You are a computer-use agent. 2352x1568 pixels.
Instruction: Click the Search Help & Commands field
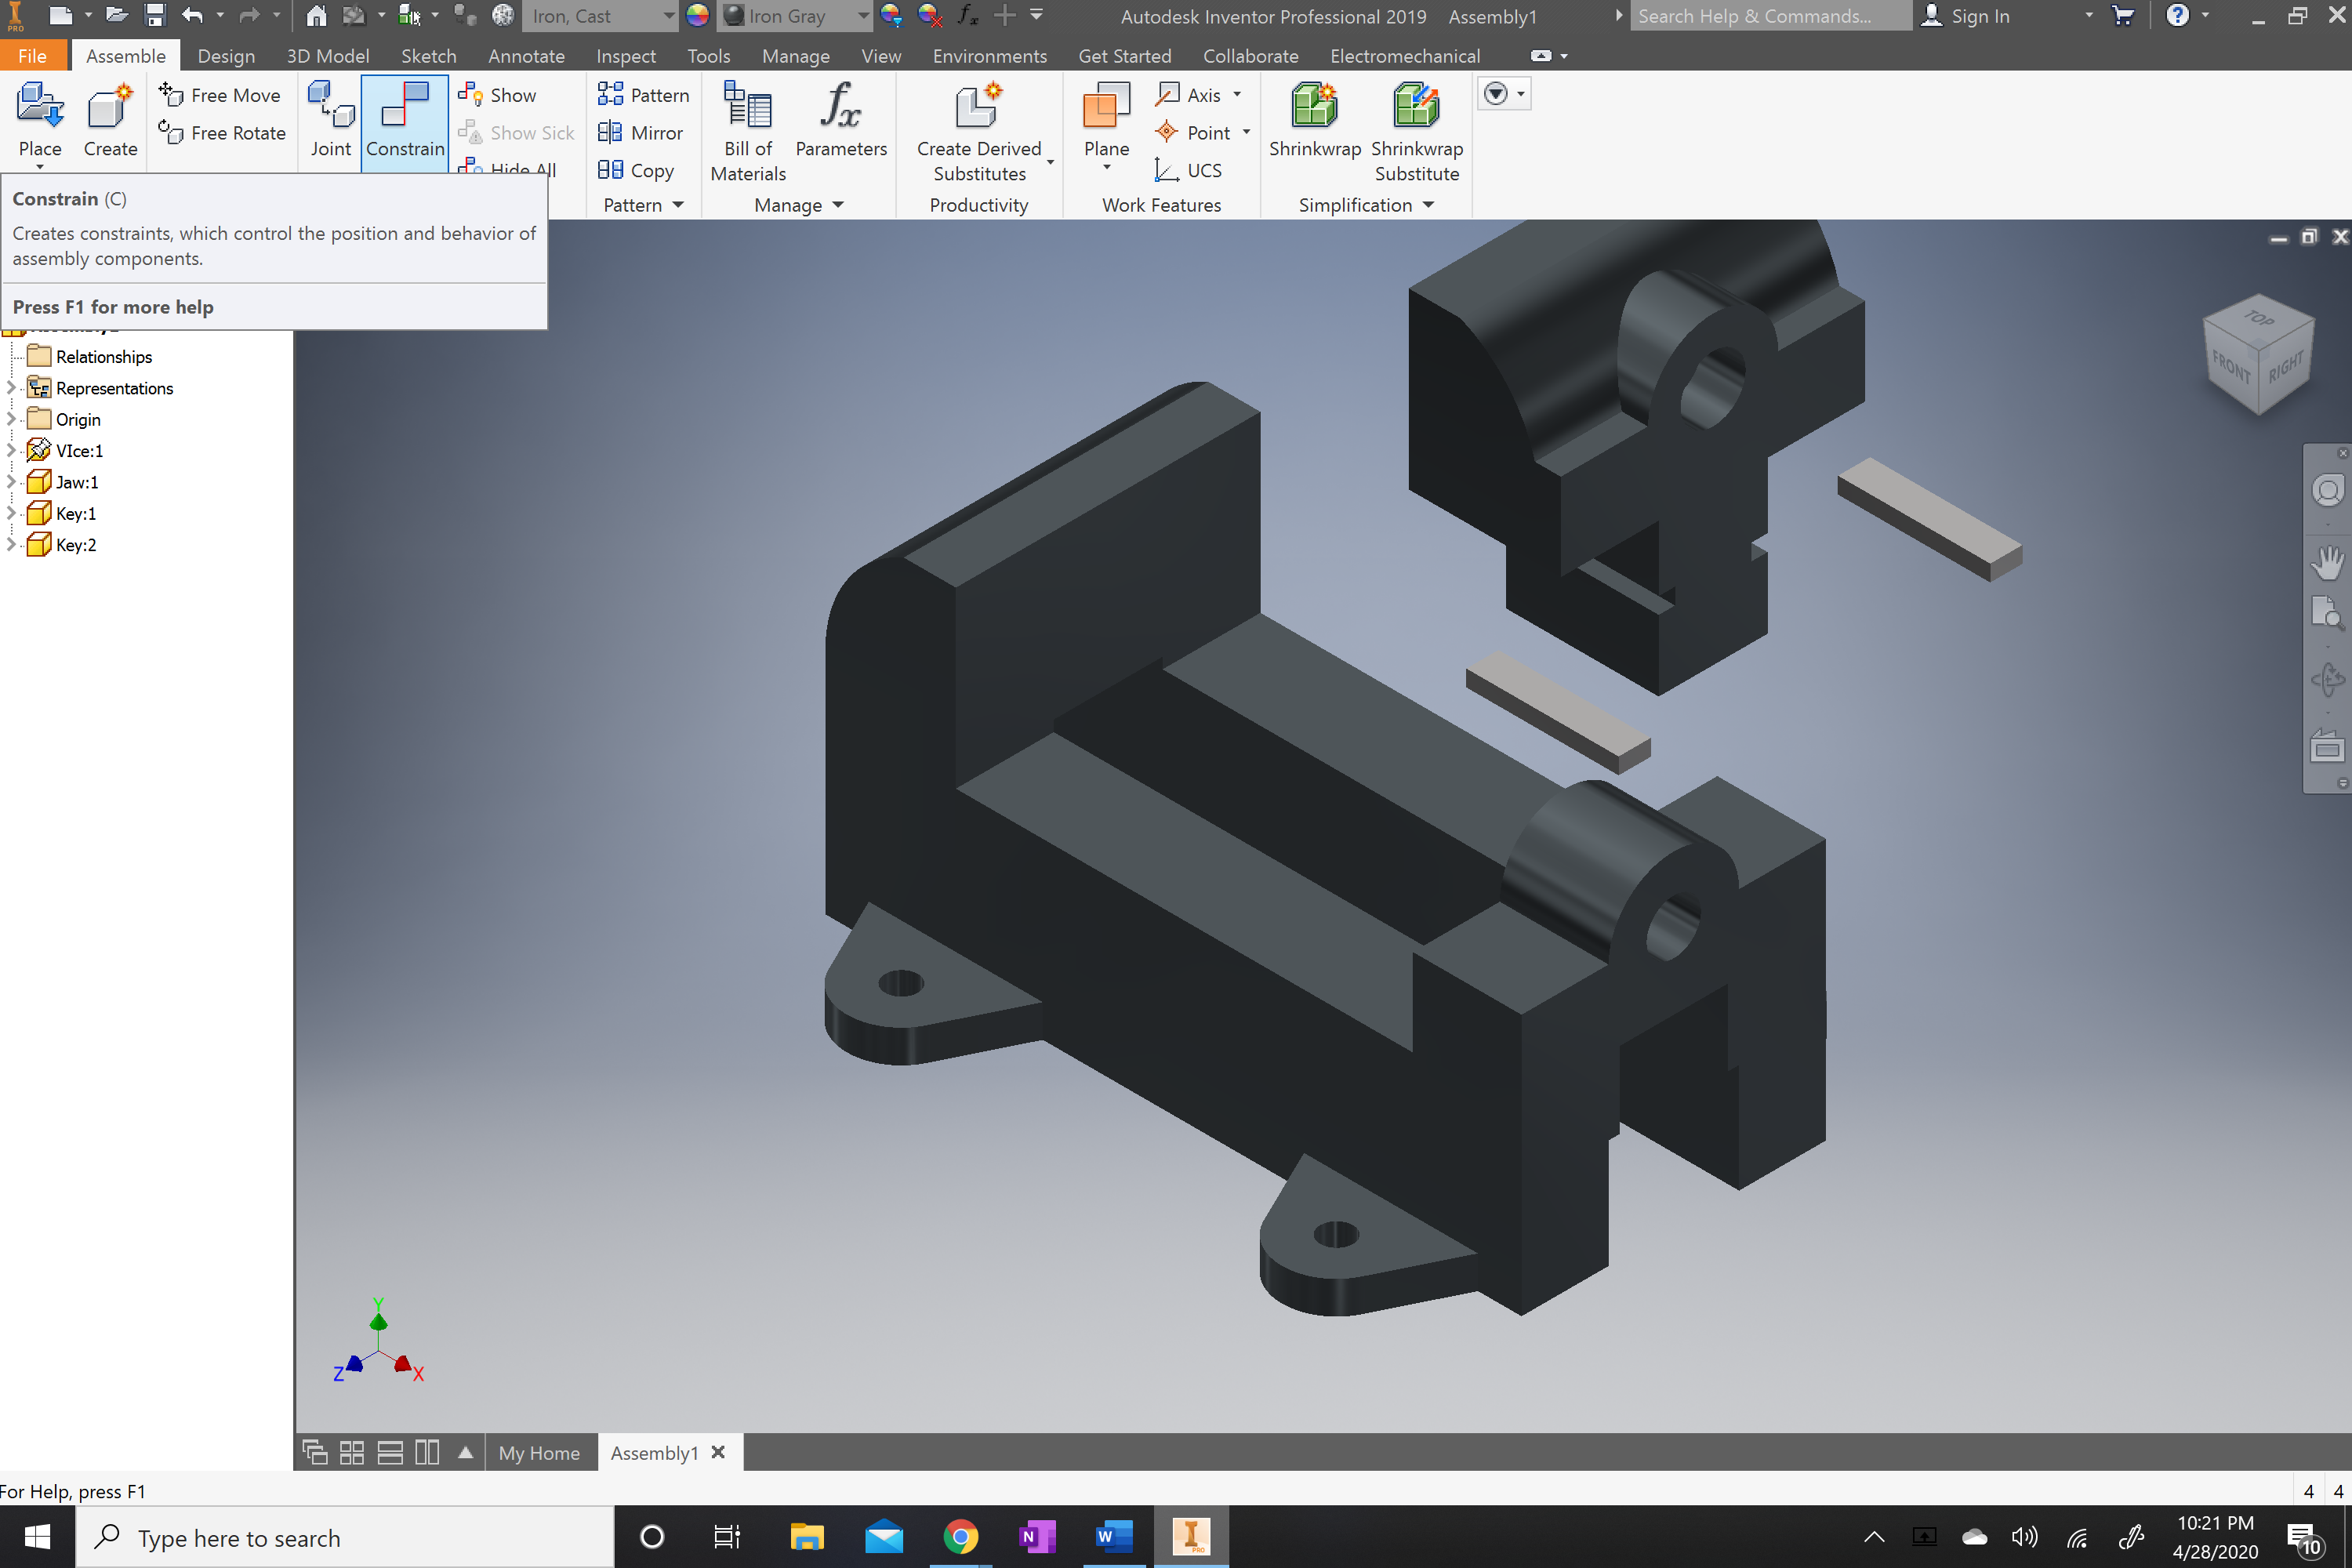(1770, 16)
